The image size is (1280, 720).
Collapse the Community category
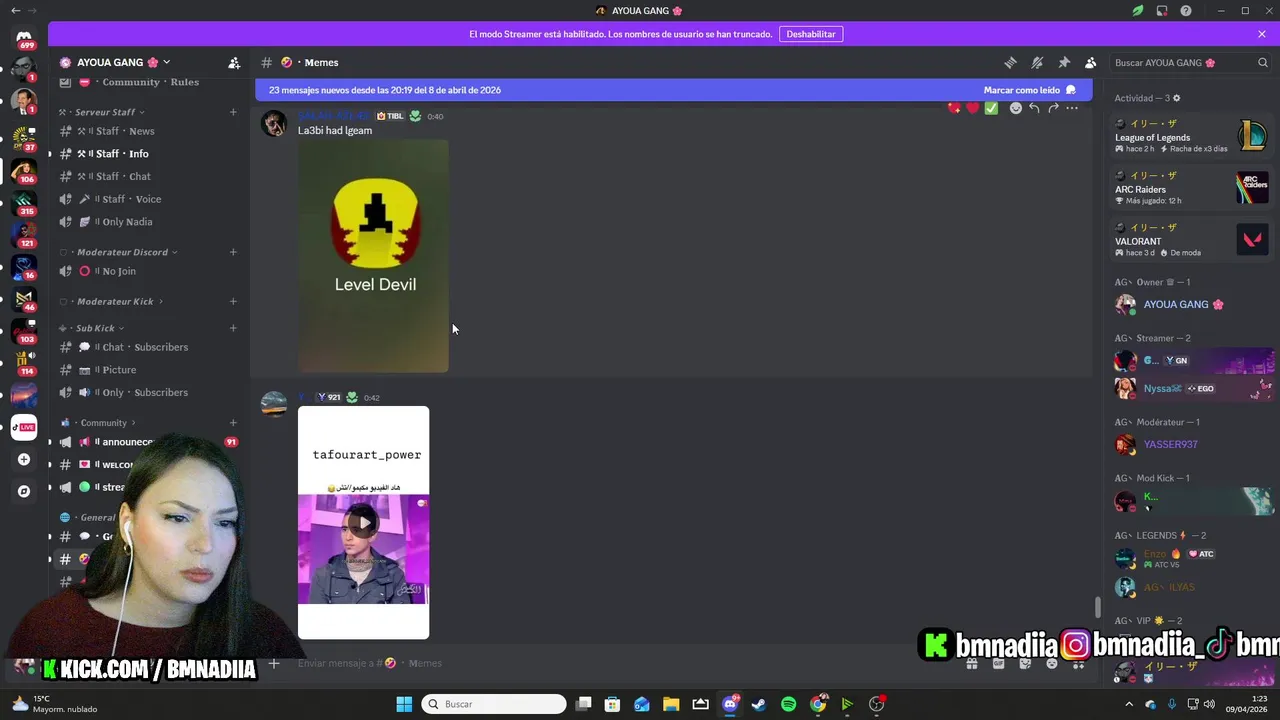click(x=98, y=422)
